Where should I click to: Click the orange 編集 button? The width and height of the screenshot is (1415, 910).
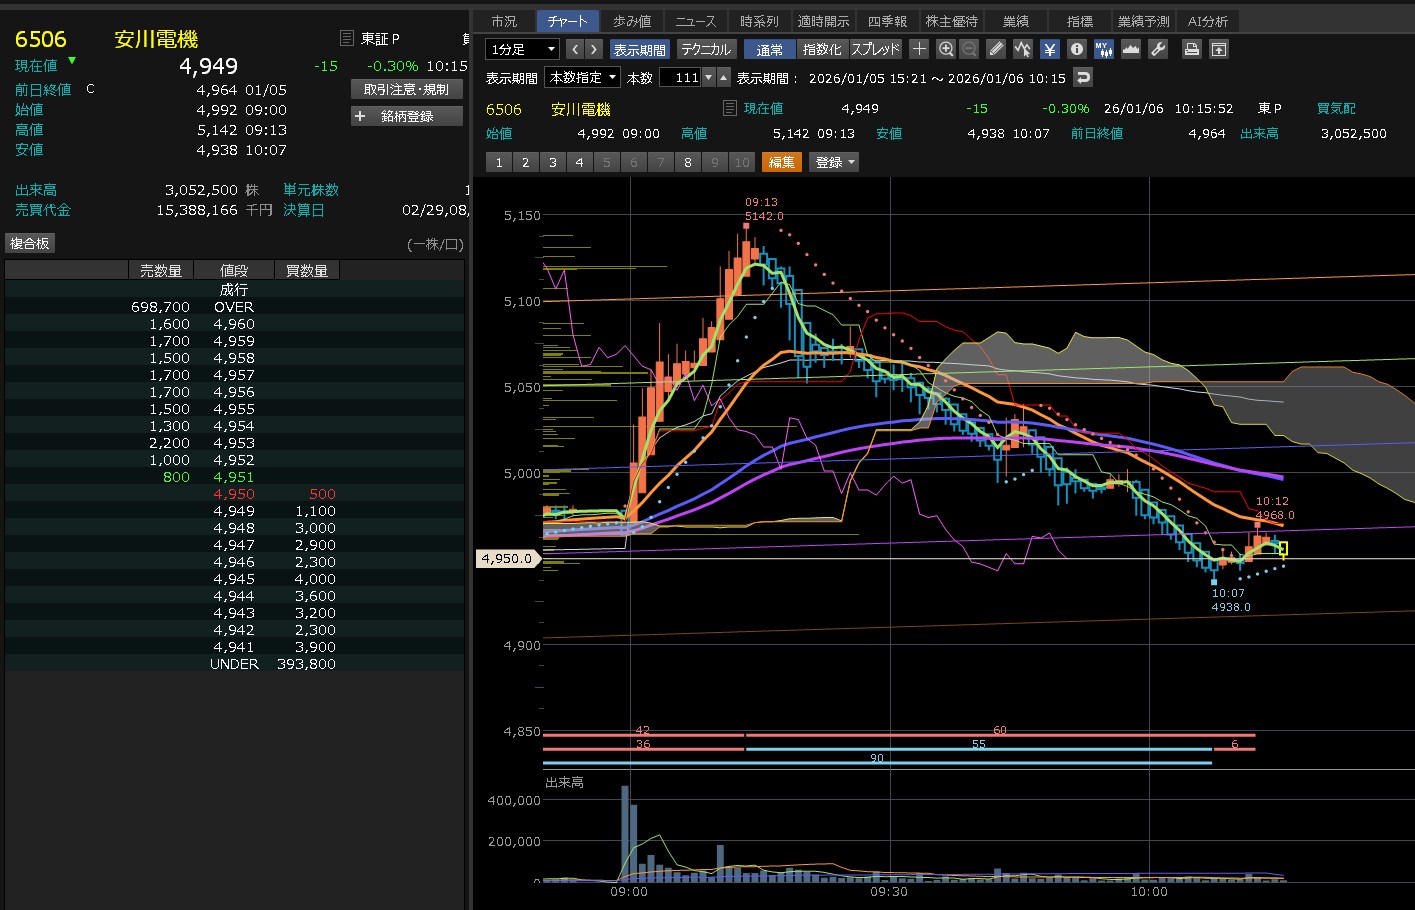coord(781,162)
